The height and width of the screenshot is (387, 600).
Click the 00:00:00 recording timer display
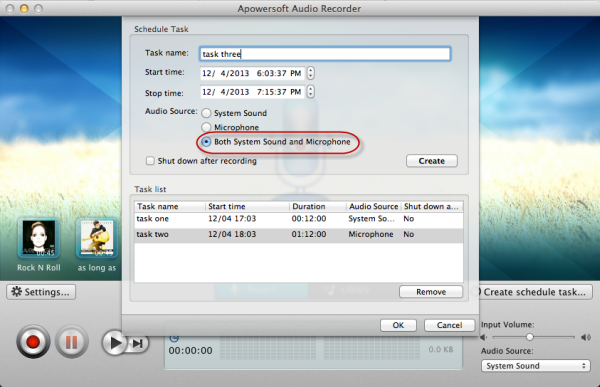[191, 351]
